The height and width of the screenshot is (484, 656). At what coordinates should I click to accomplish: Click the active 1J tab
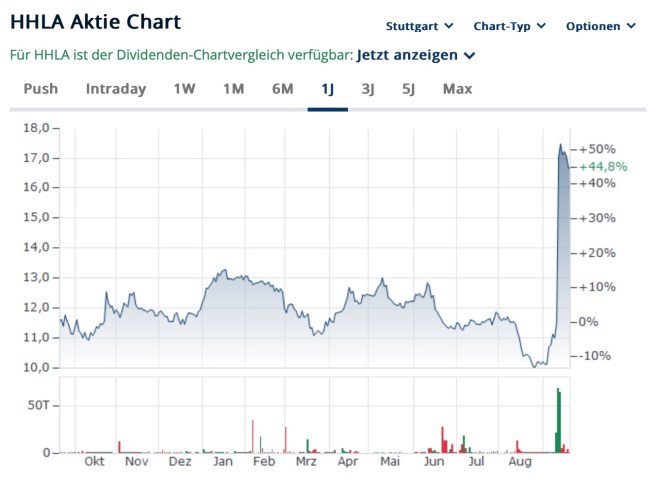[327, 89]
